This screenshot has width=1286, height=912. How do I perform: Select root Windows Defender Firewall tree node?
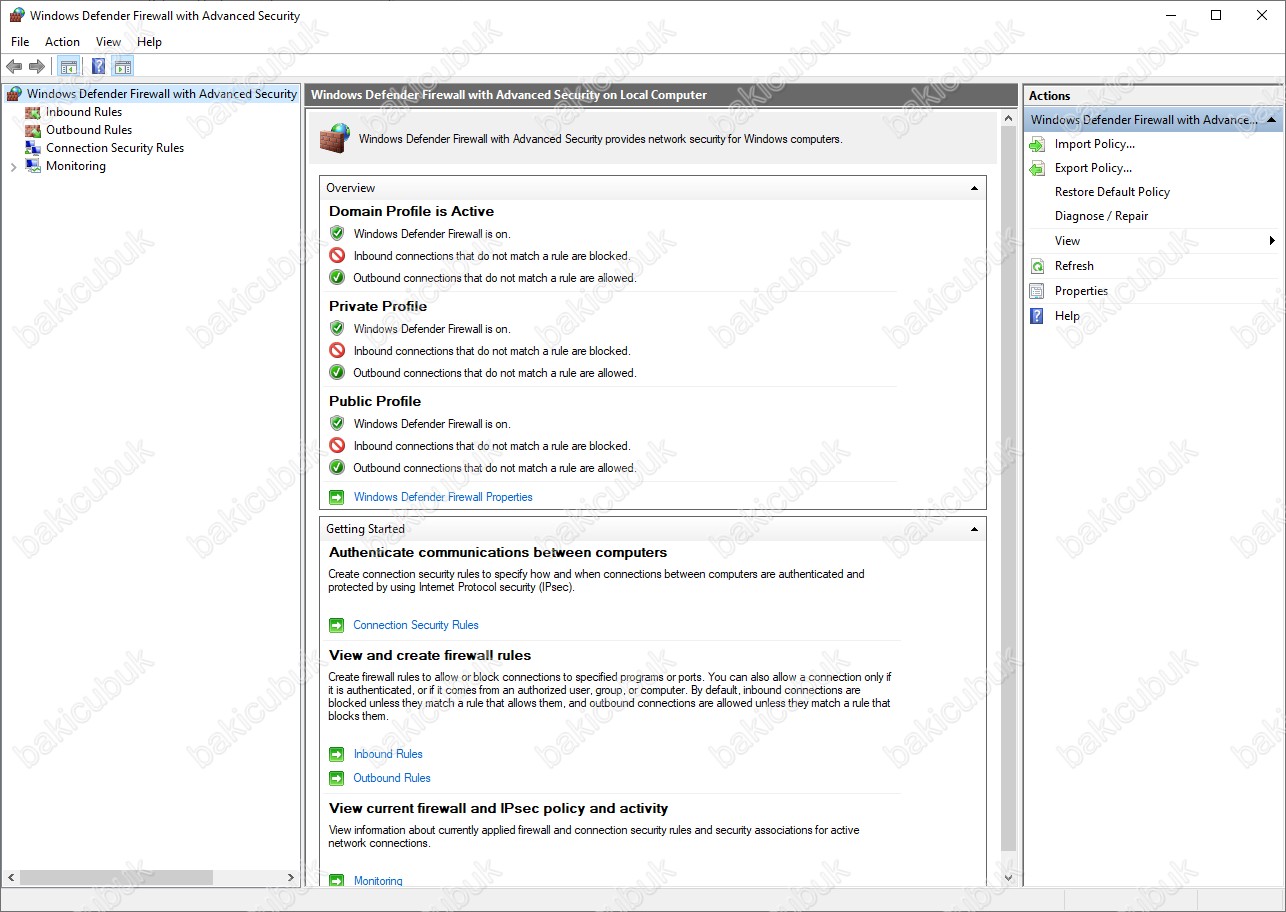click(x=162, y=94)
